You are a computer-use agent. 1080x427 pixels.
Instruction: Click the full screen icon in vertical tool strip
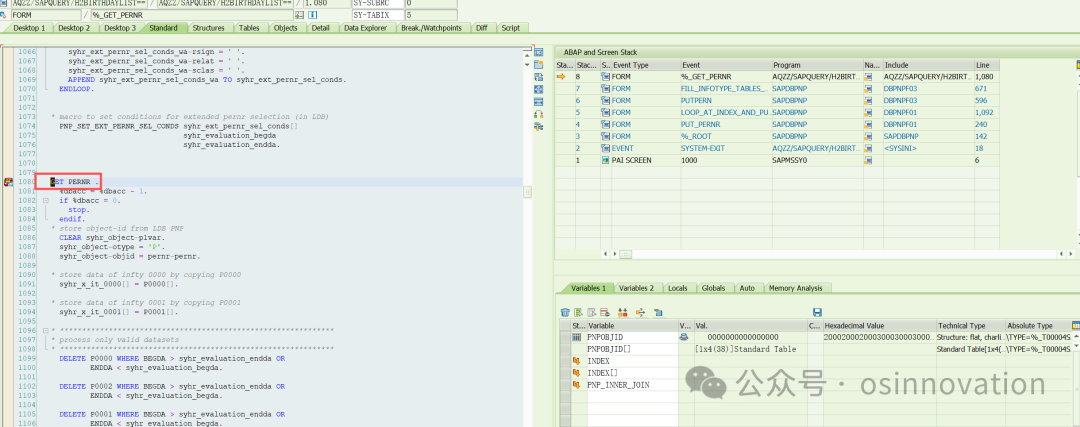coord(539,89)
